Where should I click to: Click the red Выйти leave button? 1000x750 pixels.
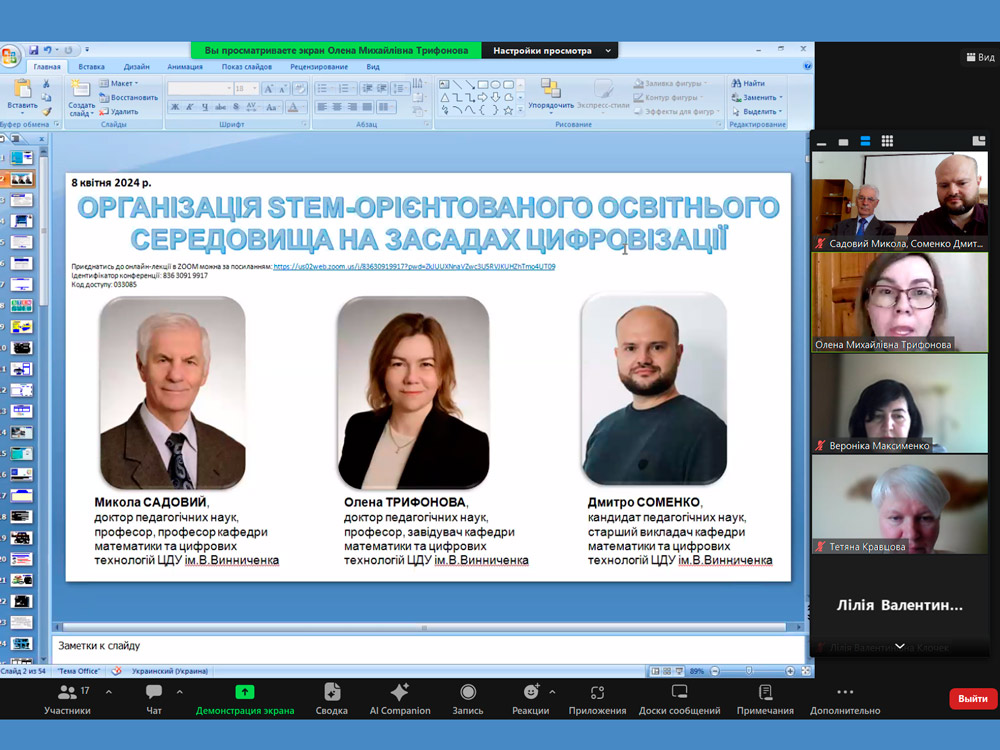[x=972, y=698]
